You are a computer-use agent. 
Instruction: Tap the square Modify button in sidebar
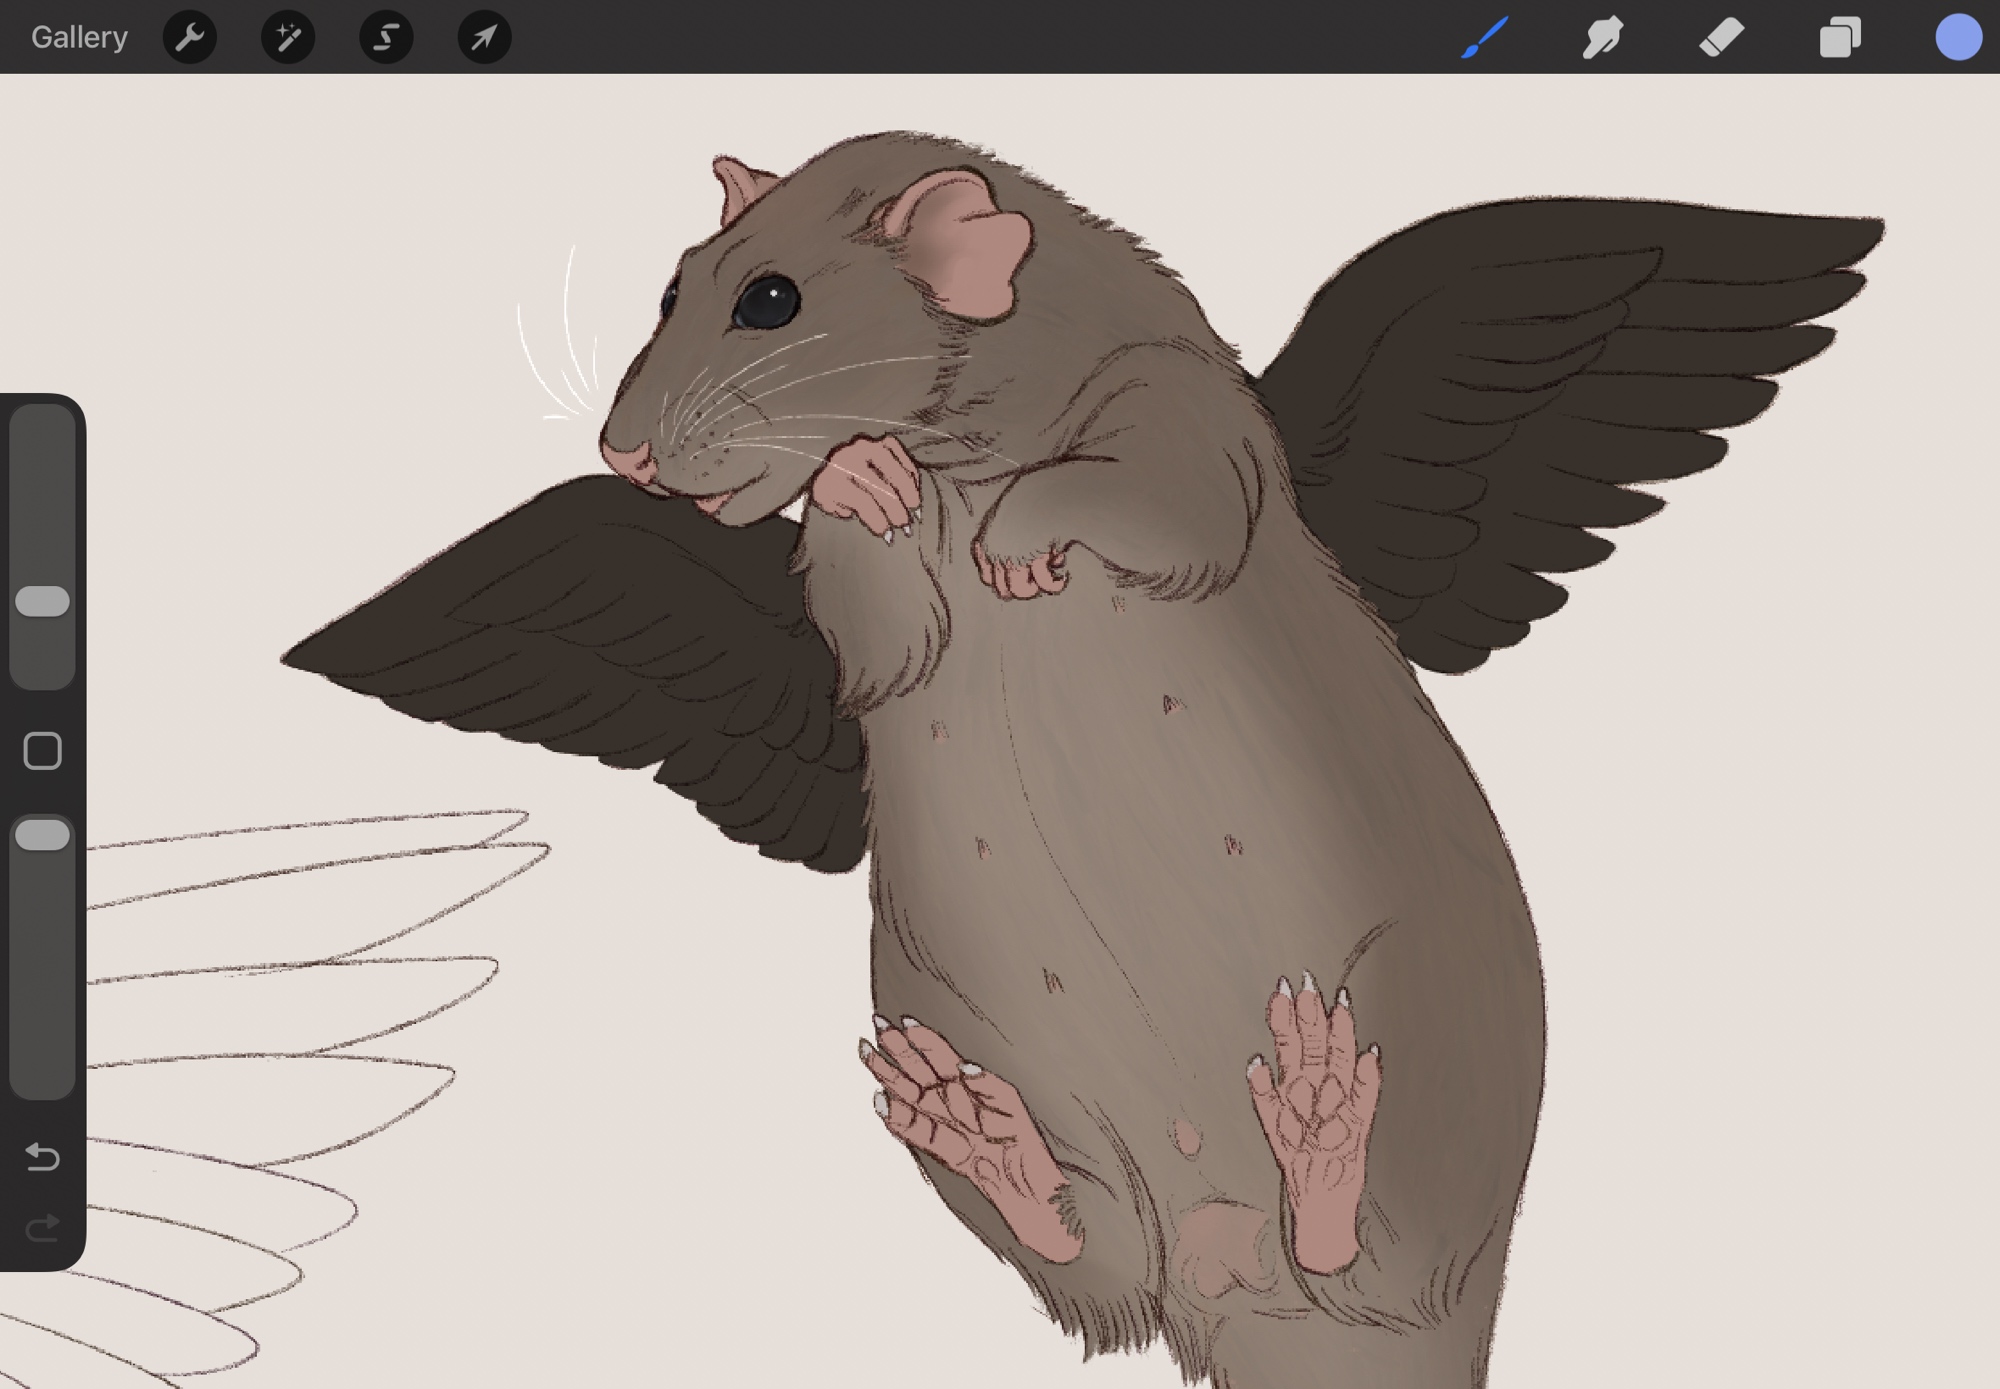(x=42, y=751)
